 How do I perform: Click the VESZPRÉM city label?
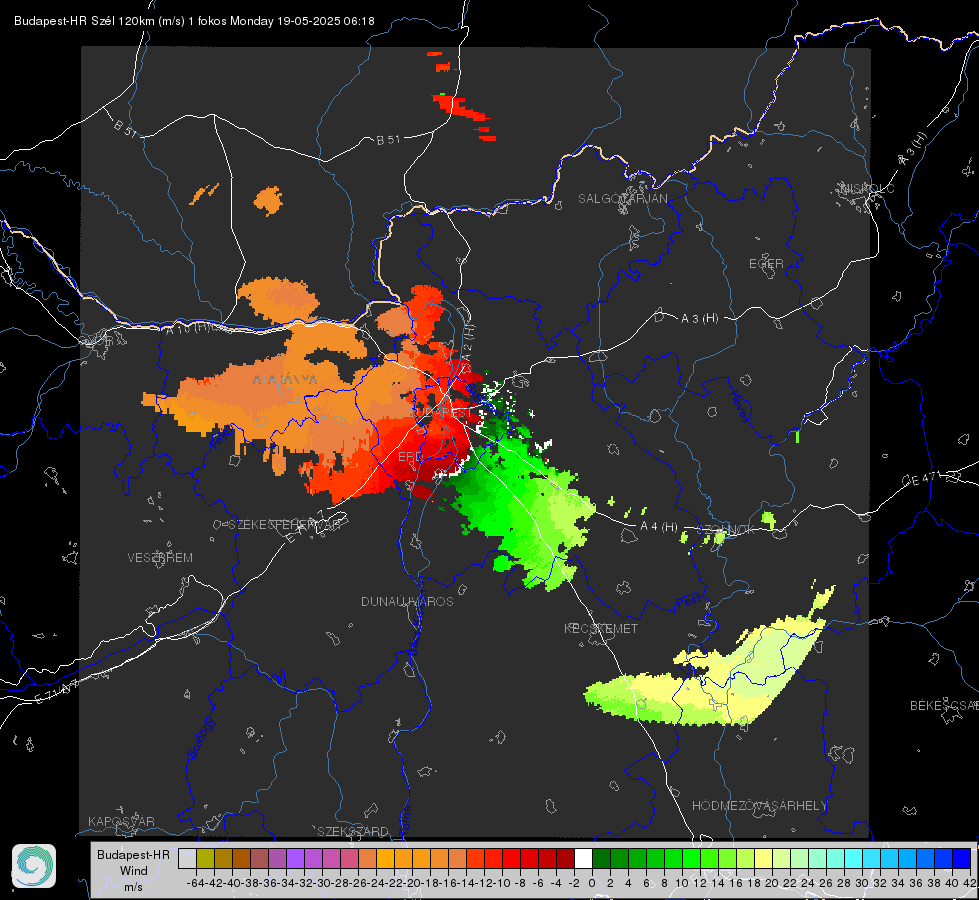160,557
